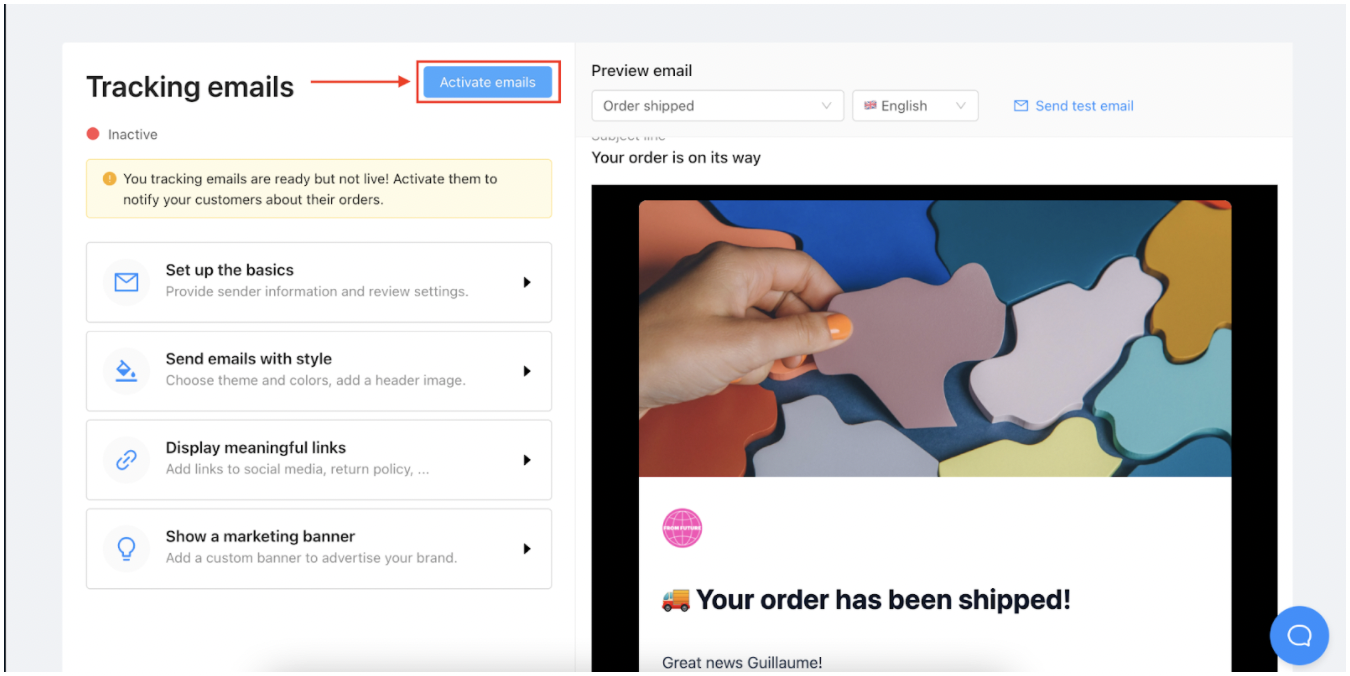
Task: Click the chain link icon for meaningful links
Action: pyautogui.click(x=126, y=460)
